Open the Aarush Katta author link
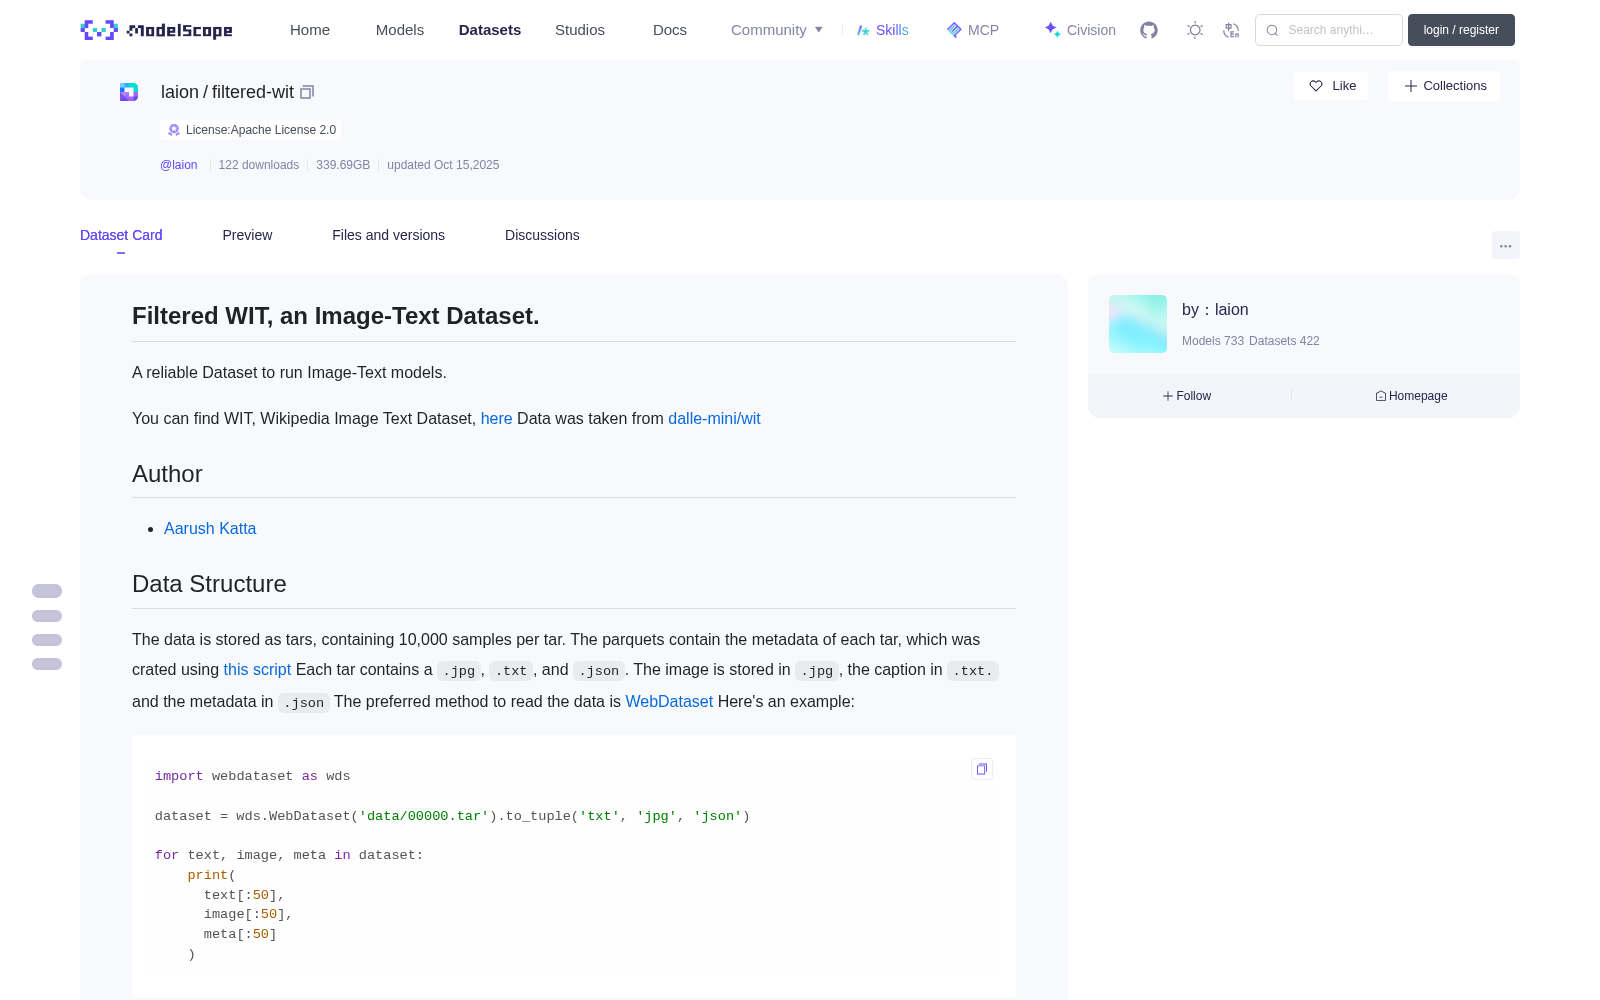 [x=210, y=528]
